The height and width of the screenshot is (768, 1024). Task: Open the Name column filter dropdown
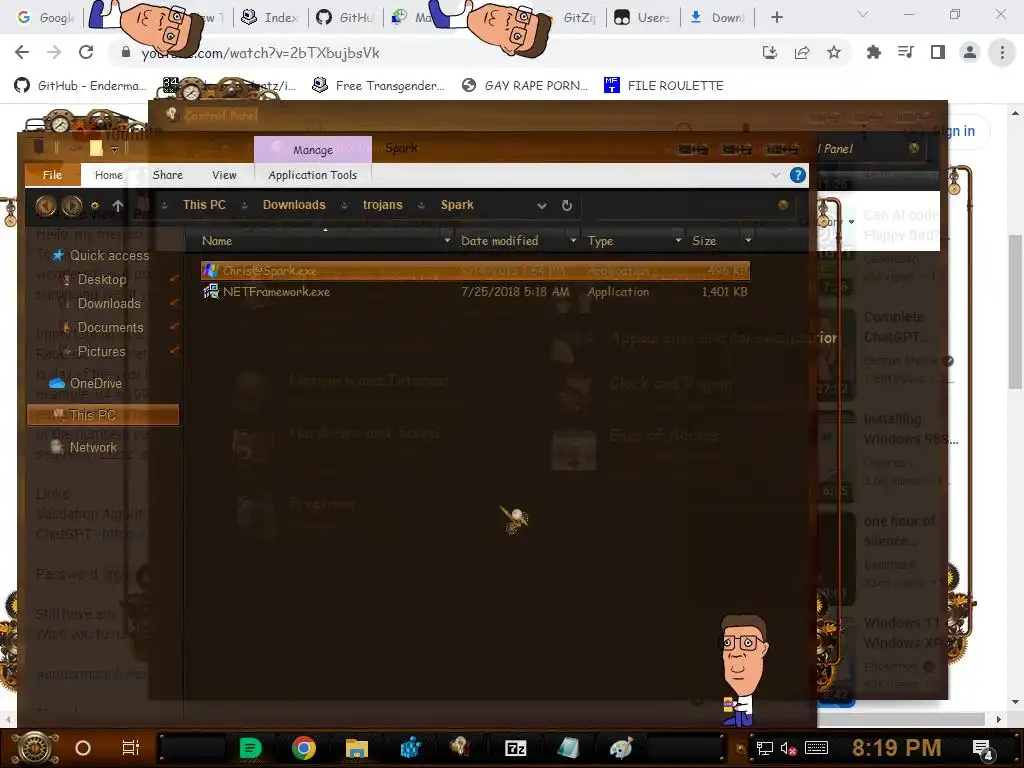click(447, 241)
